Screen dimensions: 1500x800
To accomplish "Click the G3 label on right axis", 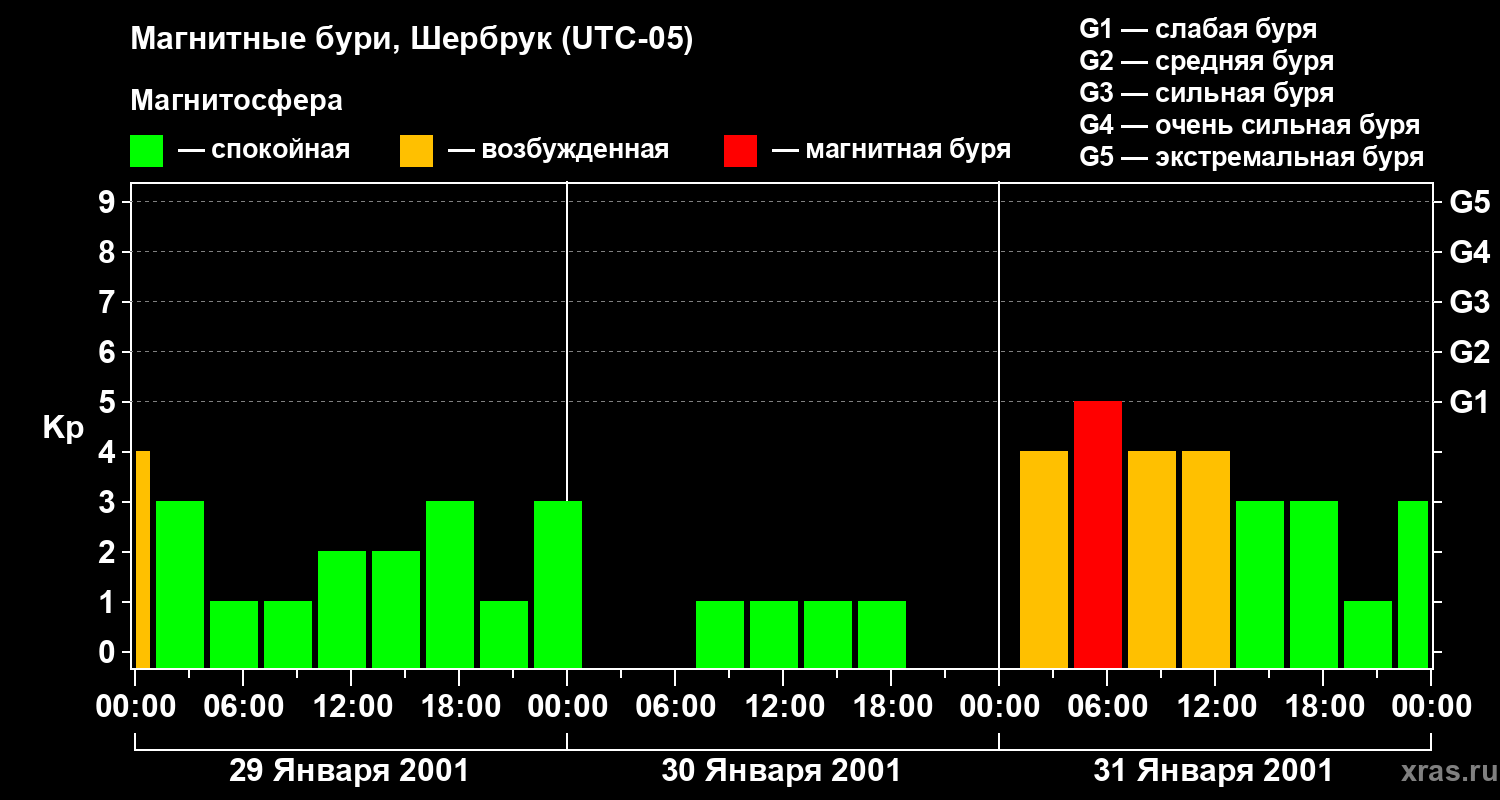I will 1469,302.
